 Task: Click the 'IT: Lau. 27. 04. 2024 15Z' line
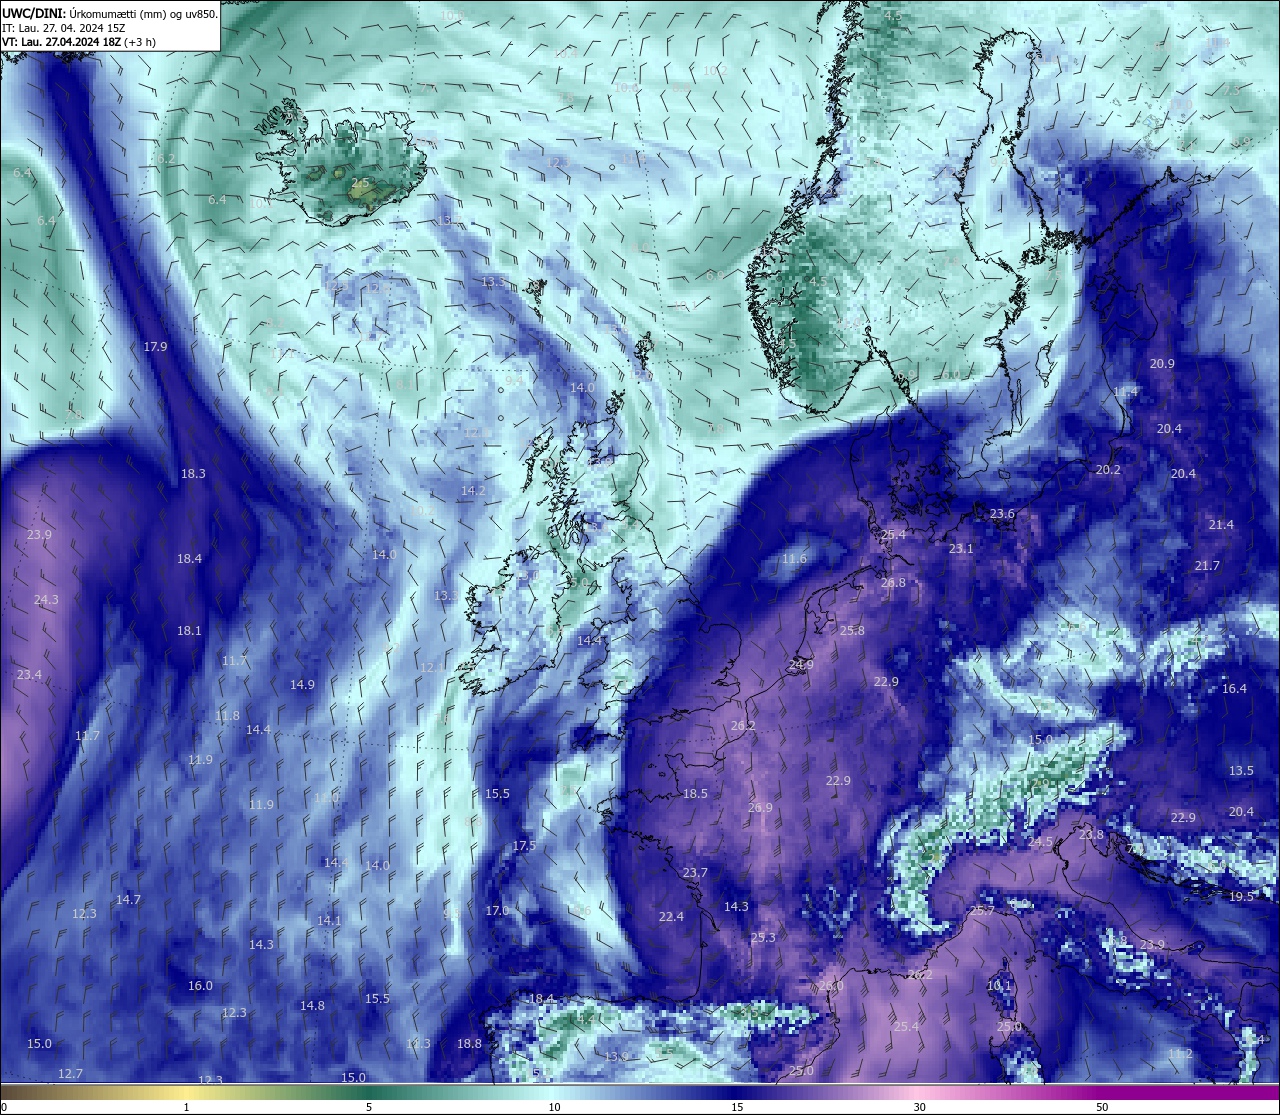(x=63, y=29)
